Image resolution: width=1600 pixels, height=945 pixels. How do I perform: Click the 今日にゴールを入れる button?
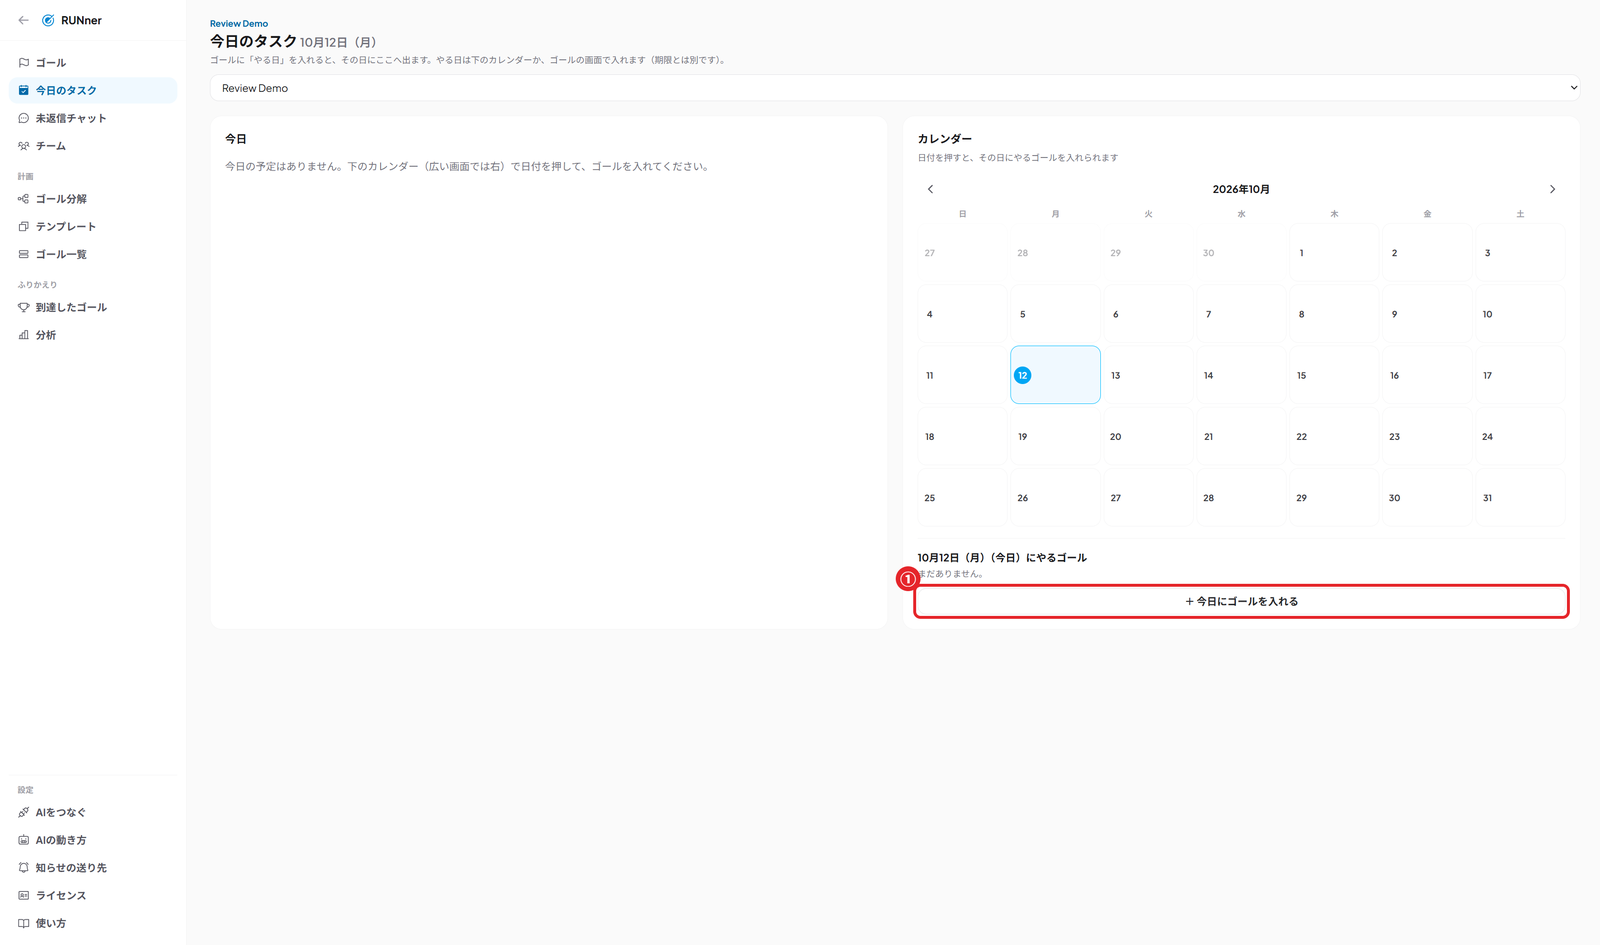click(x=1241, y=602)
